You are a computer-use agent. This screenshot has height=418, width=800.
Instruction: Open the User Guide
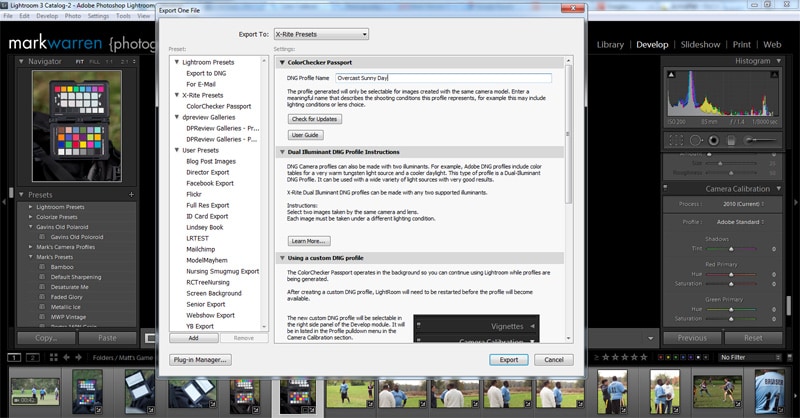click(305, 135)
